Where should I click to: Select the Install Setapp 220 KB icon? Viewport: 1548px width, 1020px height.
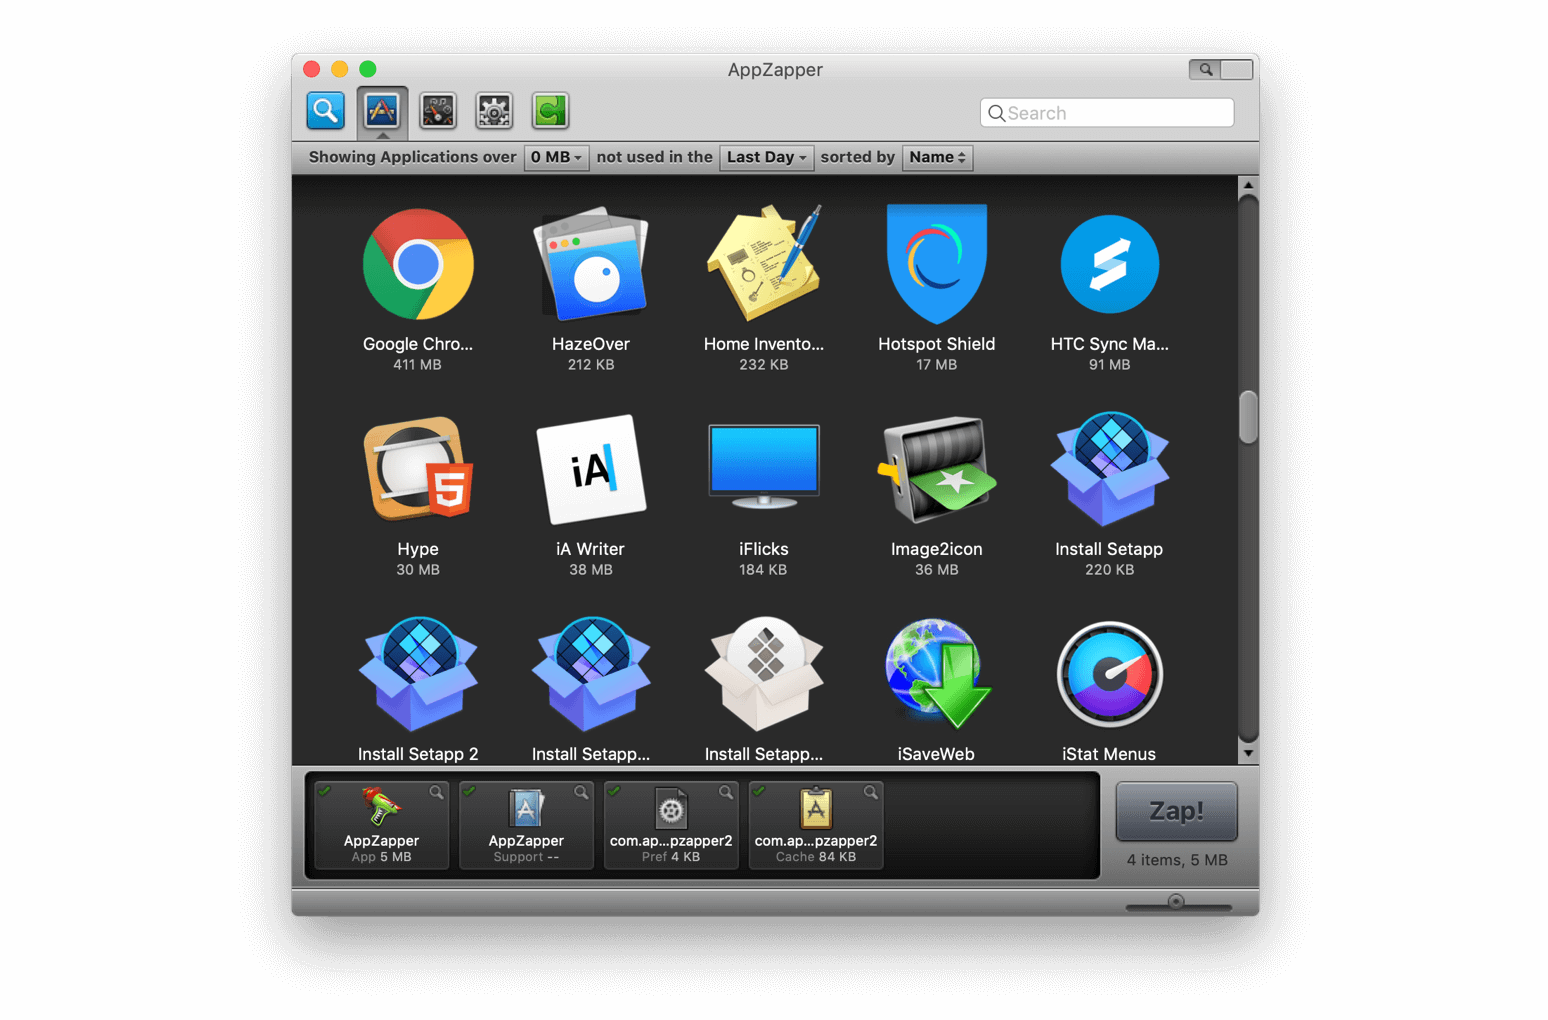[1110, 469]
